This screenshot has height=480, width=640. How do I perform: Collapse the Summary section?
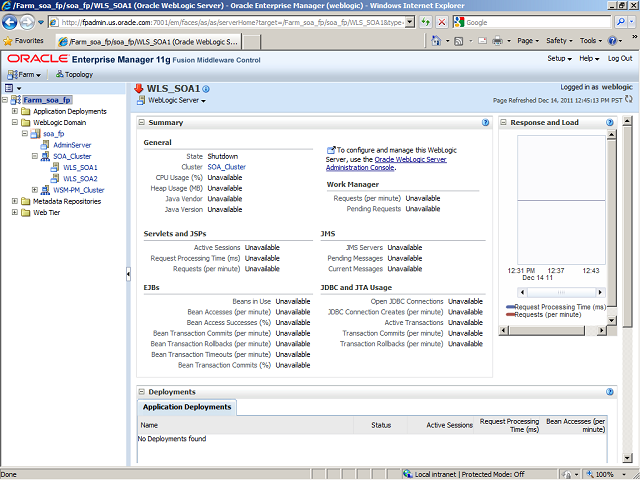[142, 122]
